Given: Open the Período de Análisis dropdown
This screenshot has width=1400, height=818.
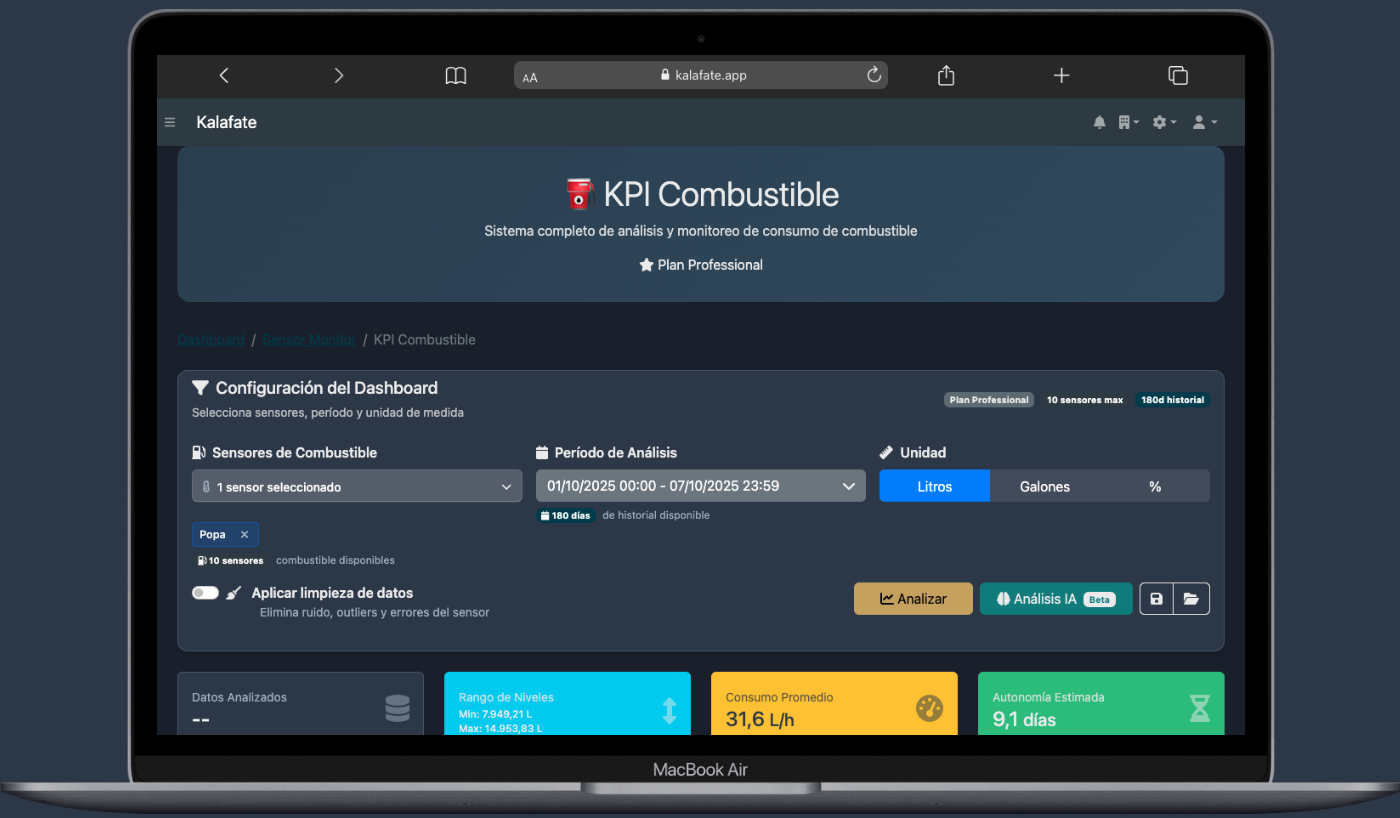Looking at the screenshot, I should 700,486.
